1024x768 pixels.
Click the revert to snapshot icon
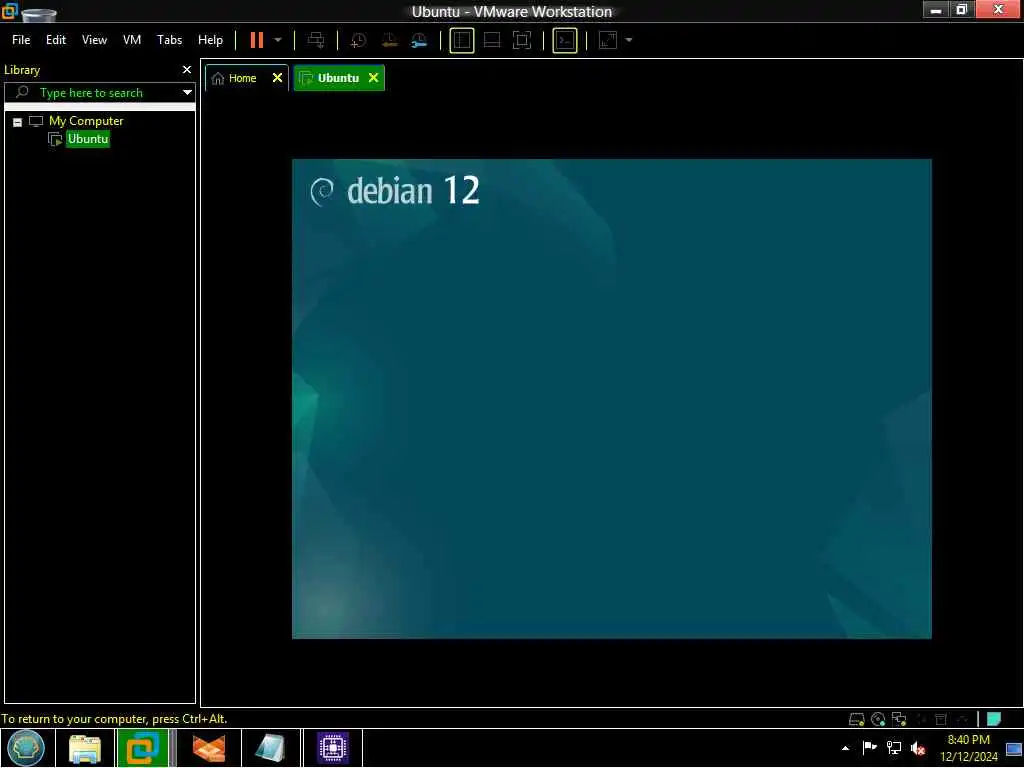[x=389, y=40]
